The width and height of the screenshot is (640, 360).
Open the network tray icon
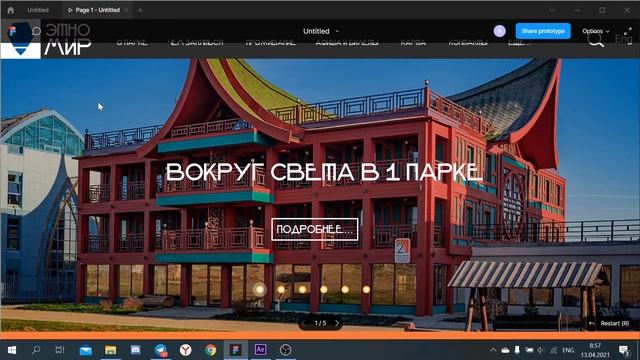[x=553, y=350]
